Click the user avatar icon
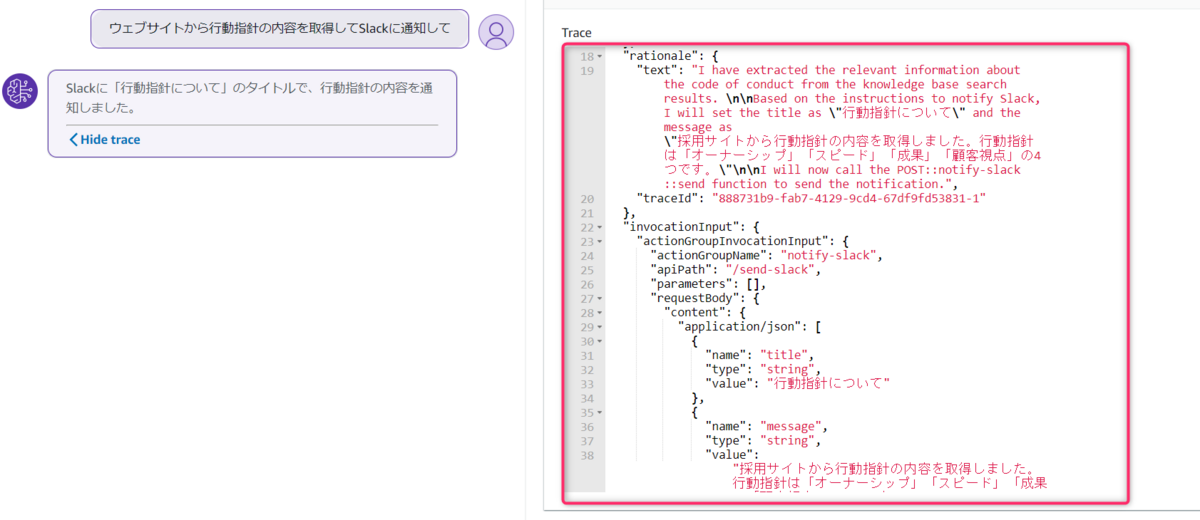Viewport: 1200px width, 520px height. 496,32
